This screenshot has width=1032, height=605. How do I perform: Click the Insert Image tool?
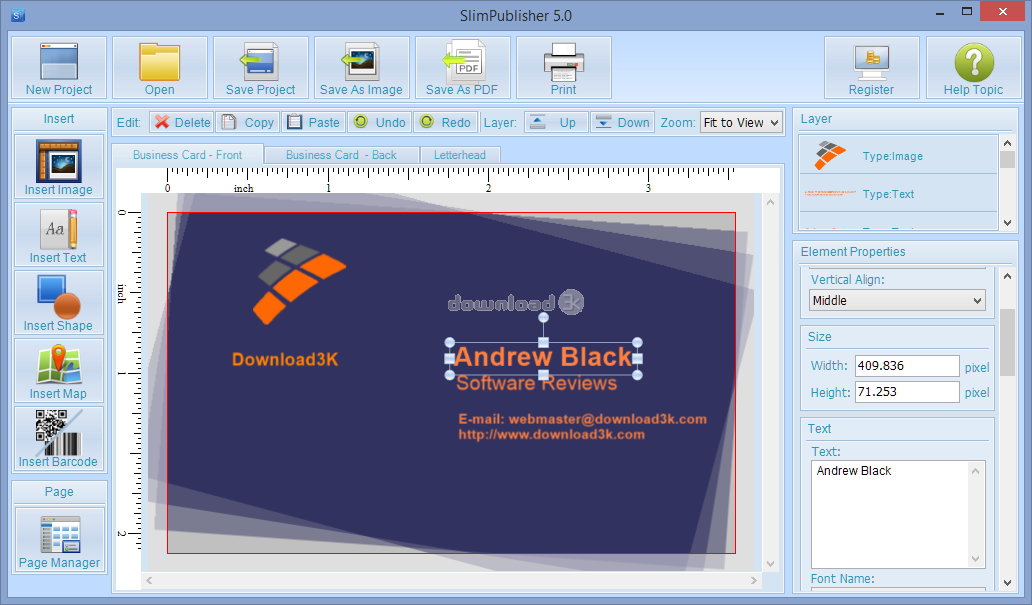(59, 167)
